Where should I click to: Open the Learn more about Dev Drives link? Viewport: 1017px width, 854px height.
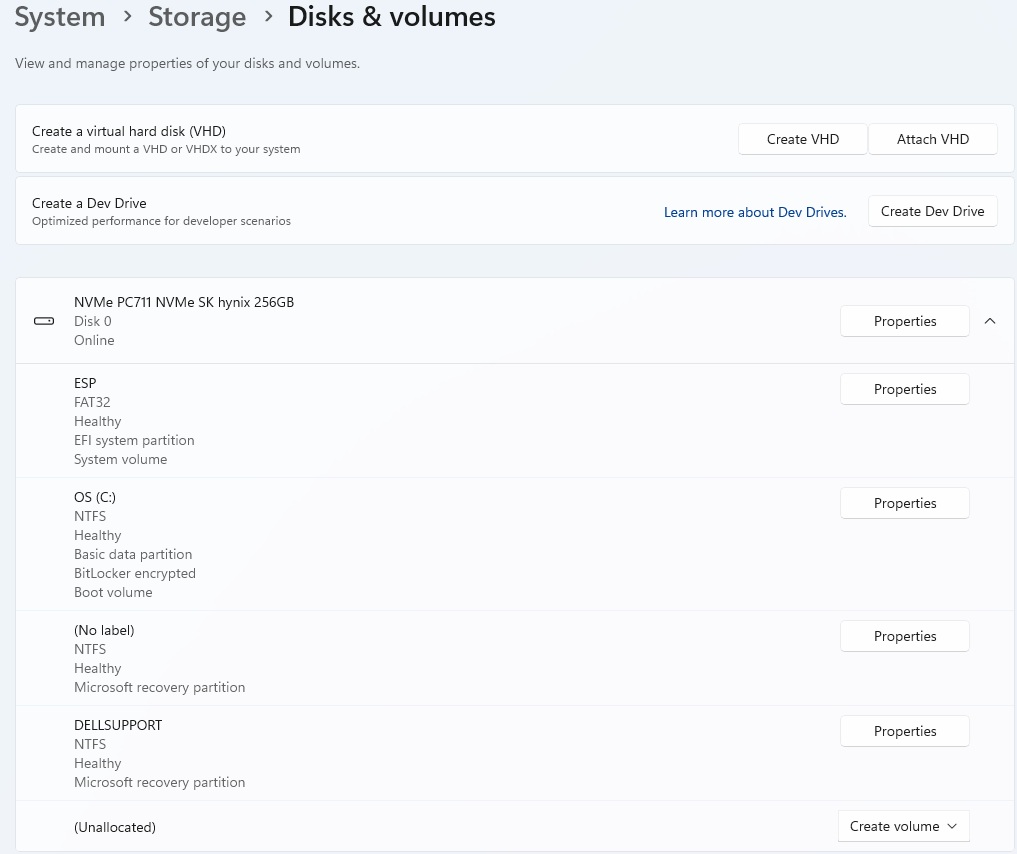click(755, 212)
